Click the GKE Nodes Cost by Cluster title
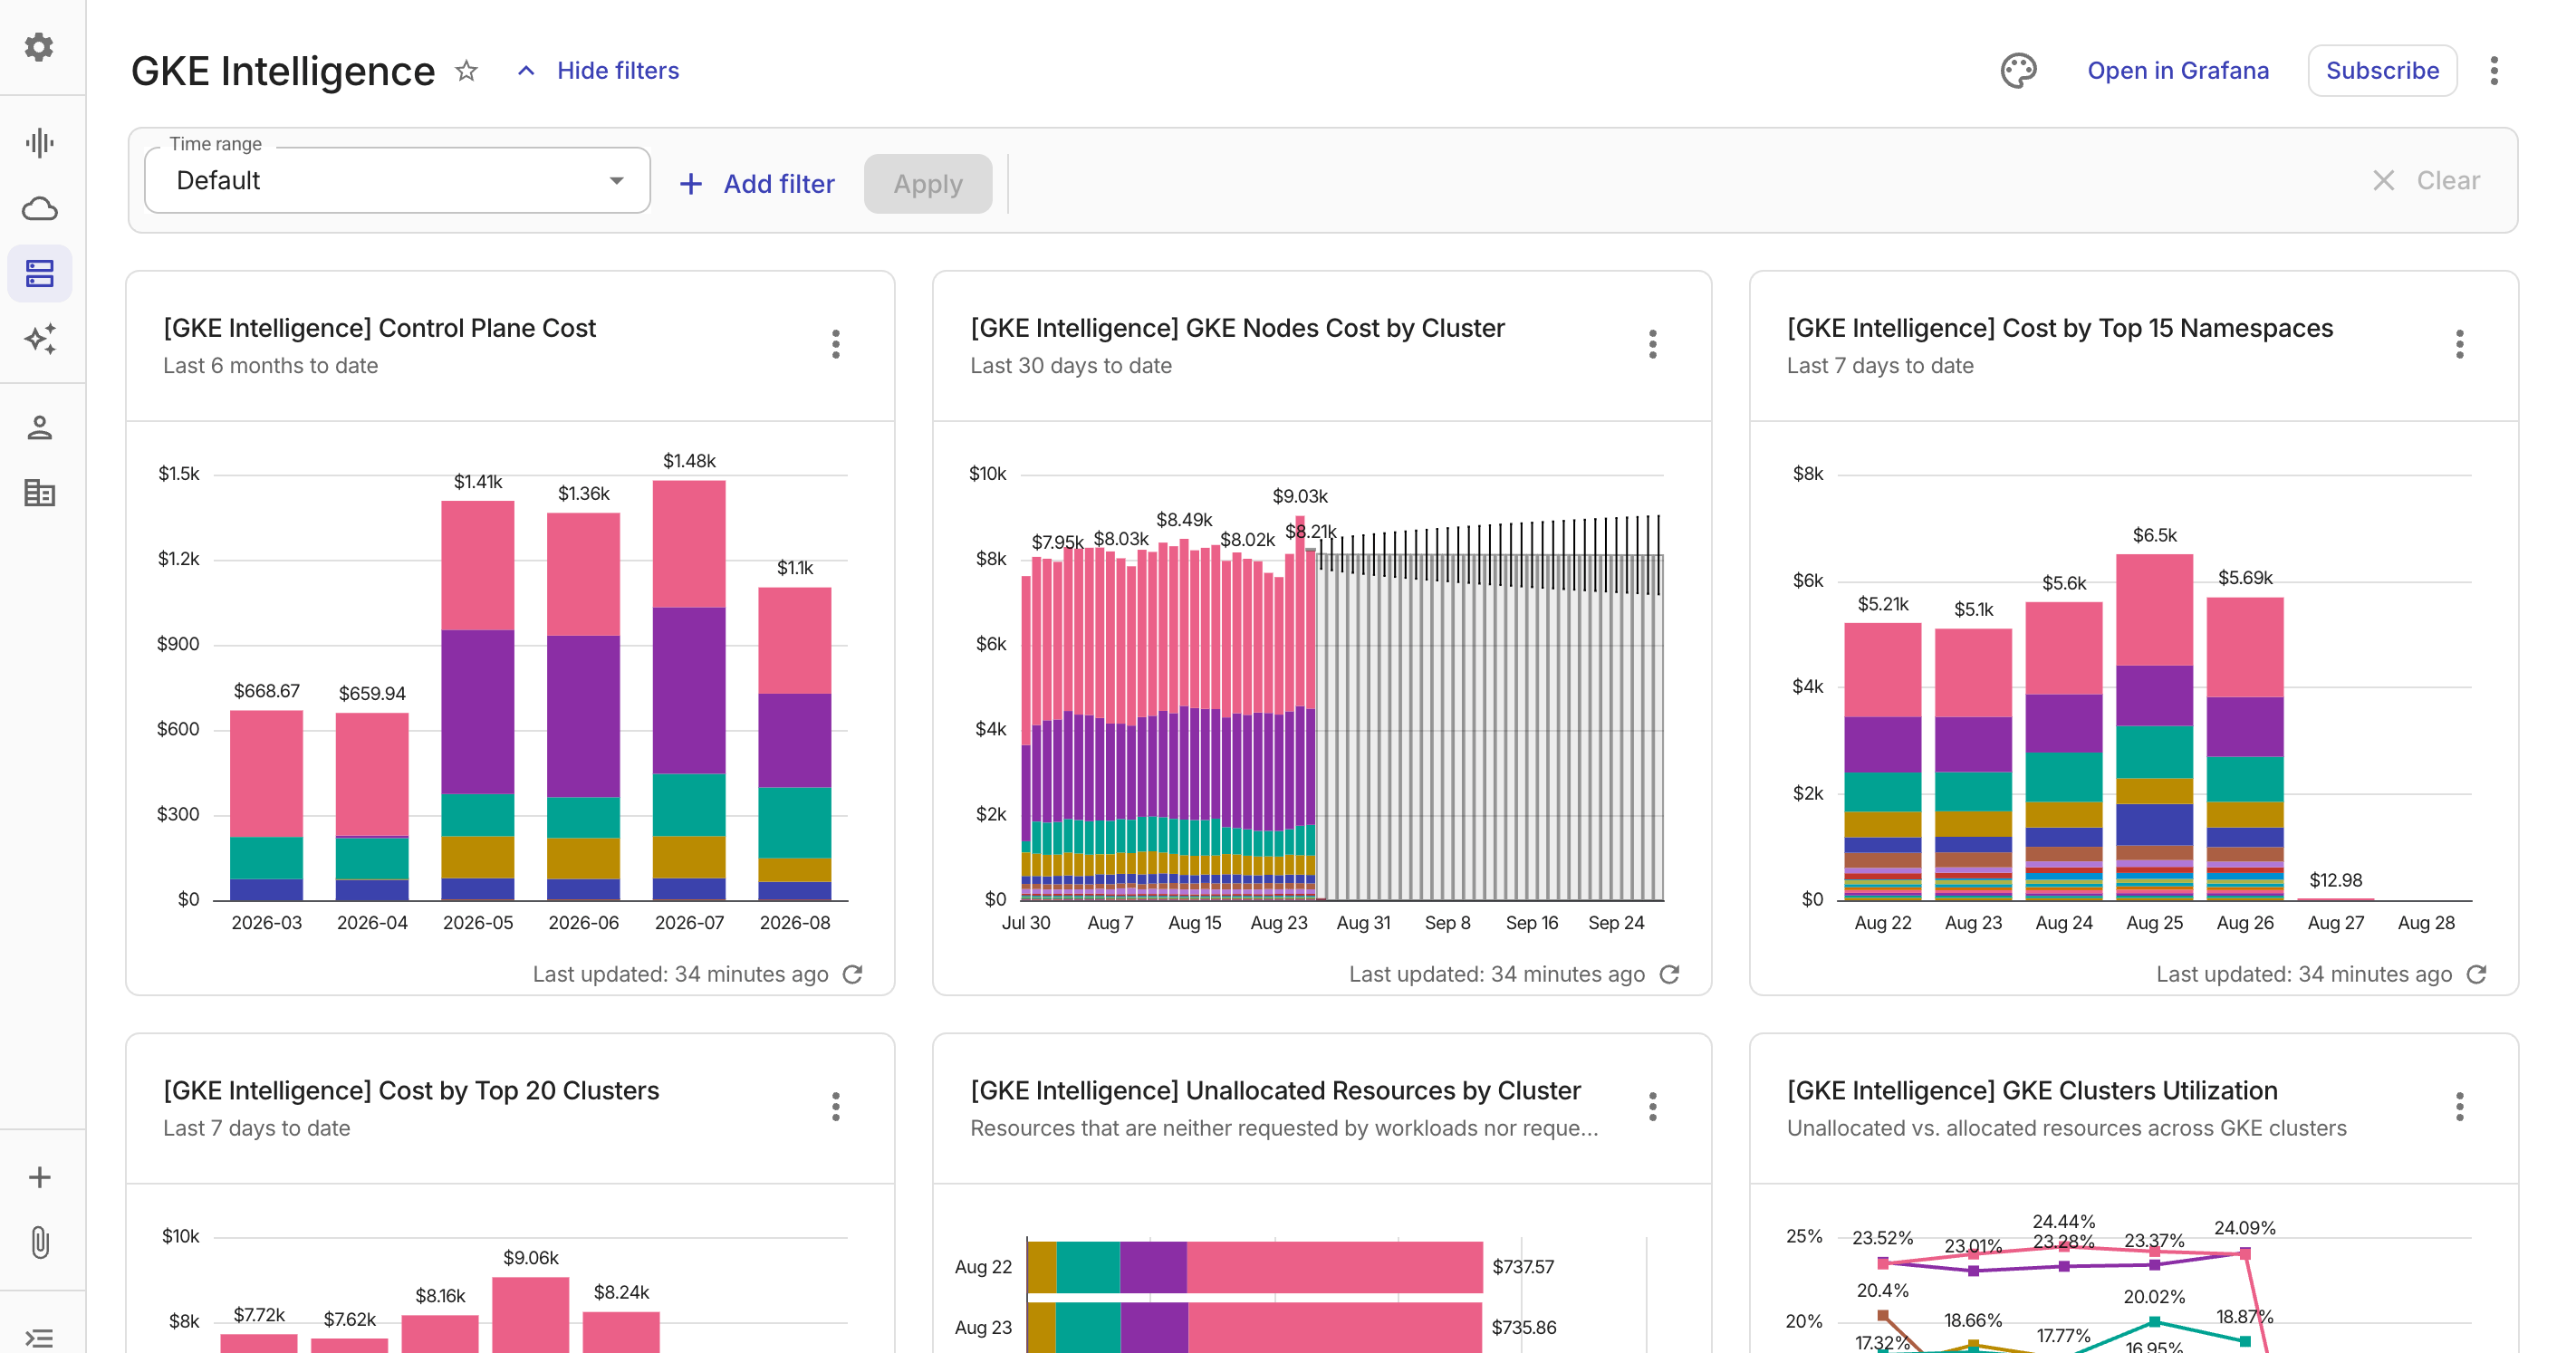This screenshot has width=2576, height=1353. [1237, 328]
